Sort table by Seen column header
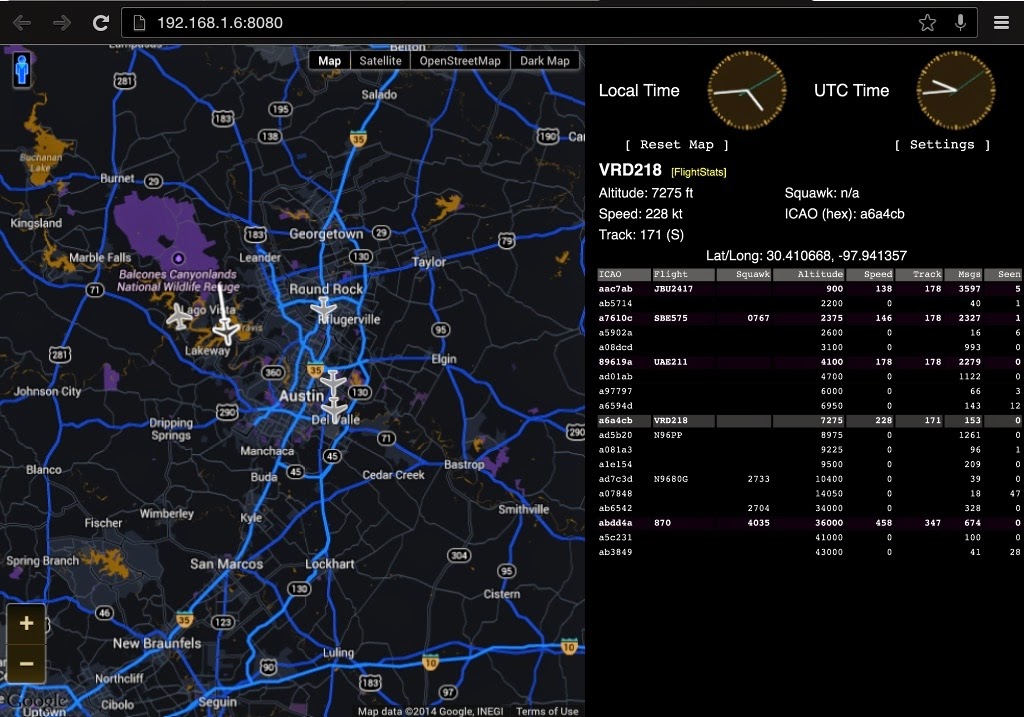 [1003, 274]
